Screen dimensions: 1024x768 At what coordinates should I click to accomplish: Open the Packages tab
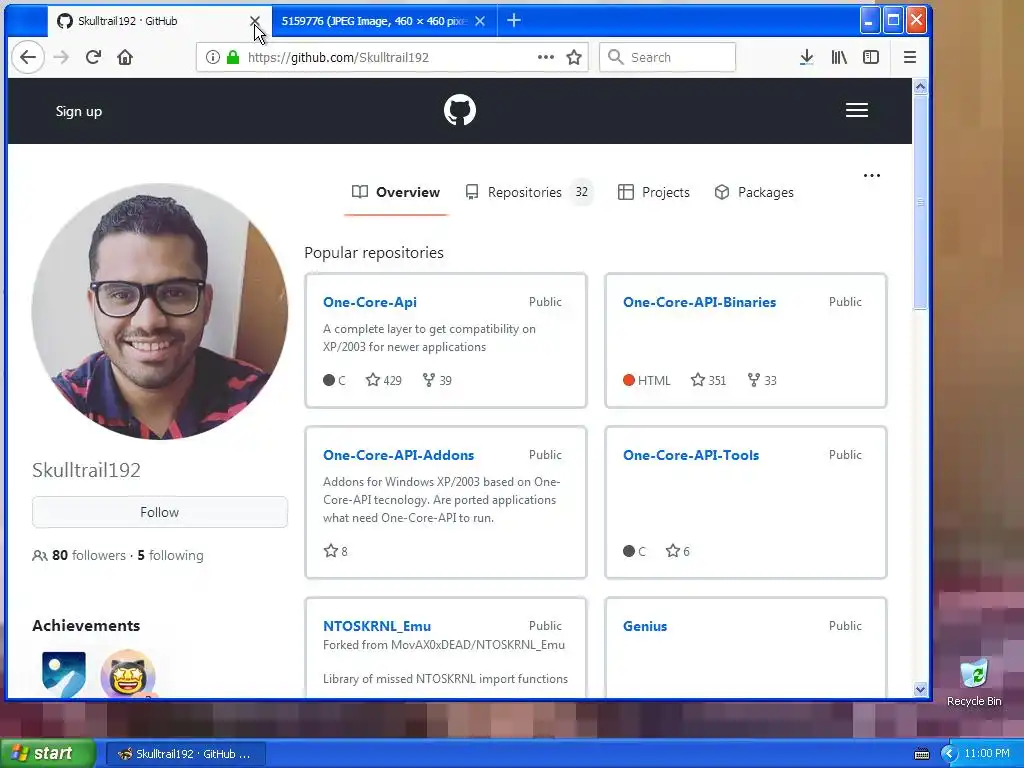pyautogui.click(x=754, y=192)
